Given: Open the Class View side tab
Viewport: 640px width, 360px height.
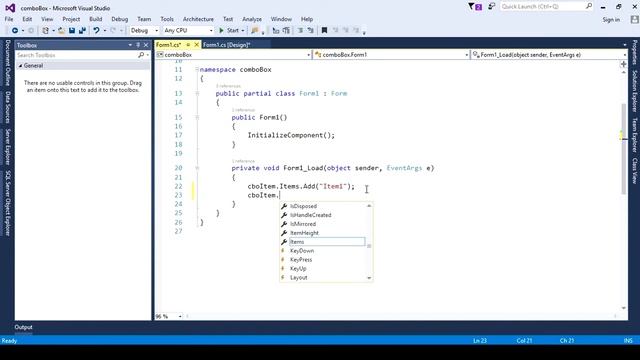Looking at the screenshot, I should click(x=634, y=171).
